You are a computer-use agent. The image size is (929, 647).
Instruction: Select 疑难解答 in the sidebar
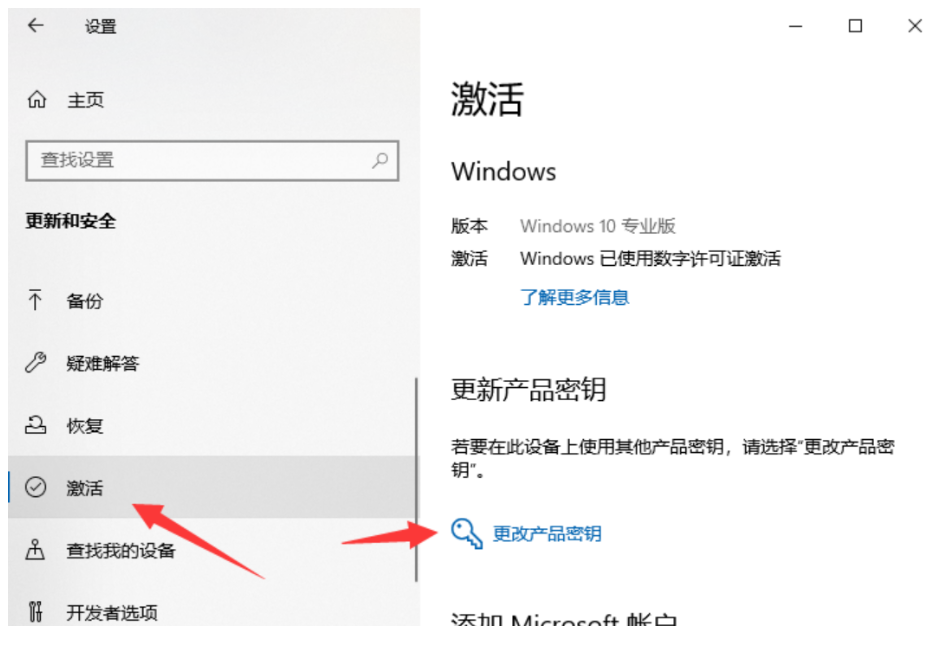point(213,363)
